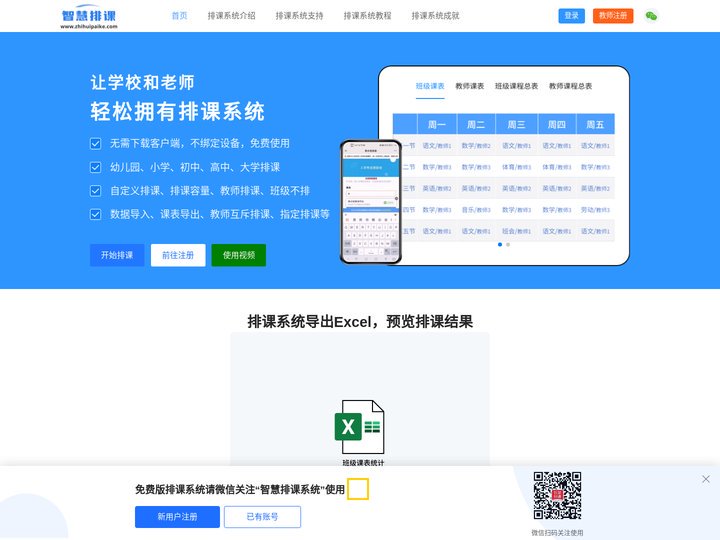This screenshot has width=720, height=540.
Task: Click the 轻松拥有排课系统 headline
Action: [x=177, y=112]
